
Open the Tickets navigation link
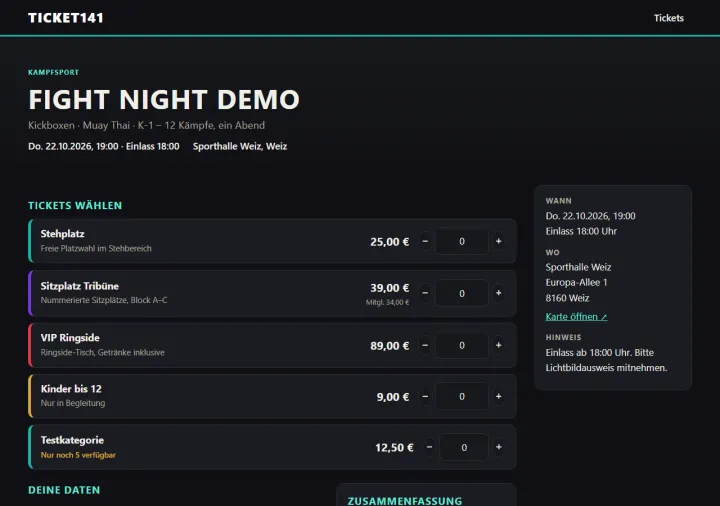[669, 18]
